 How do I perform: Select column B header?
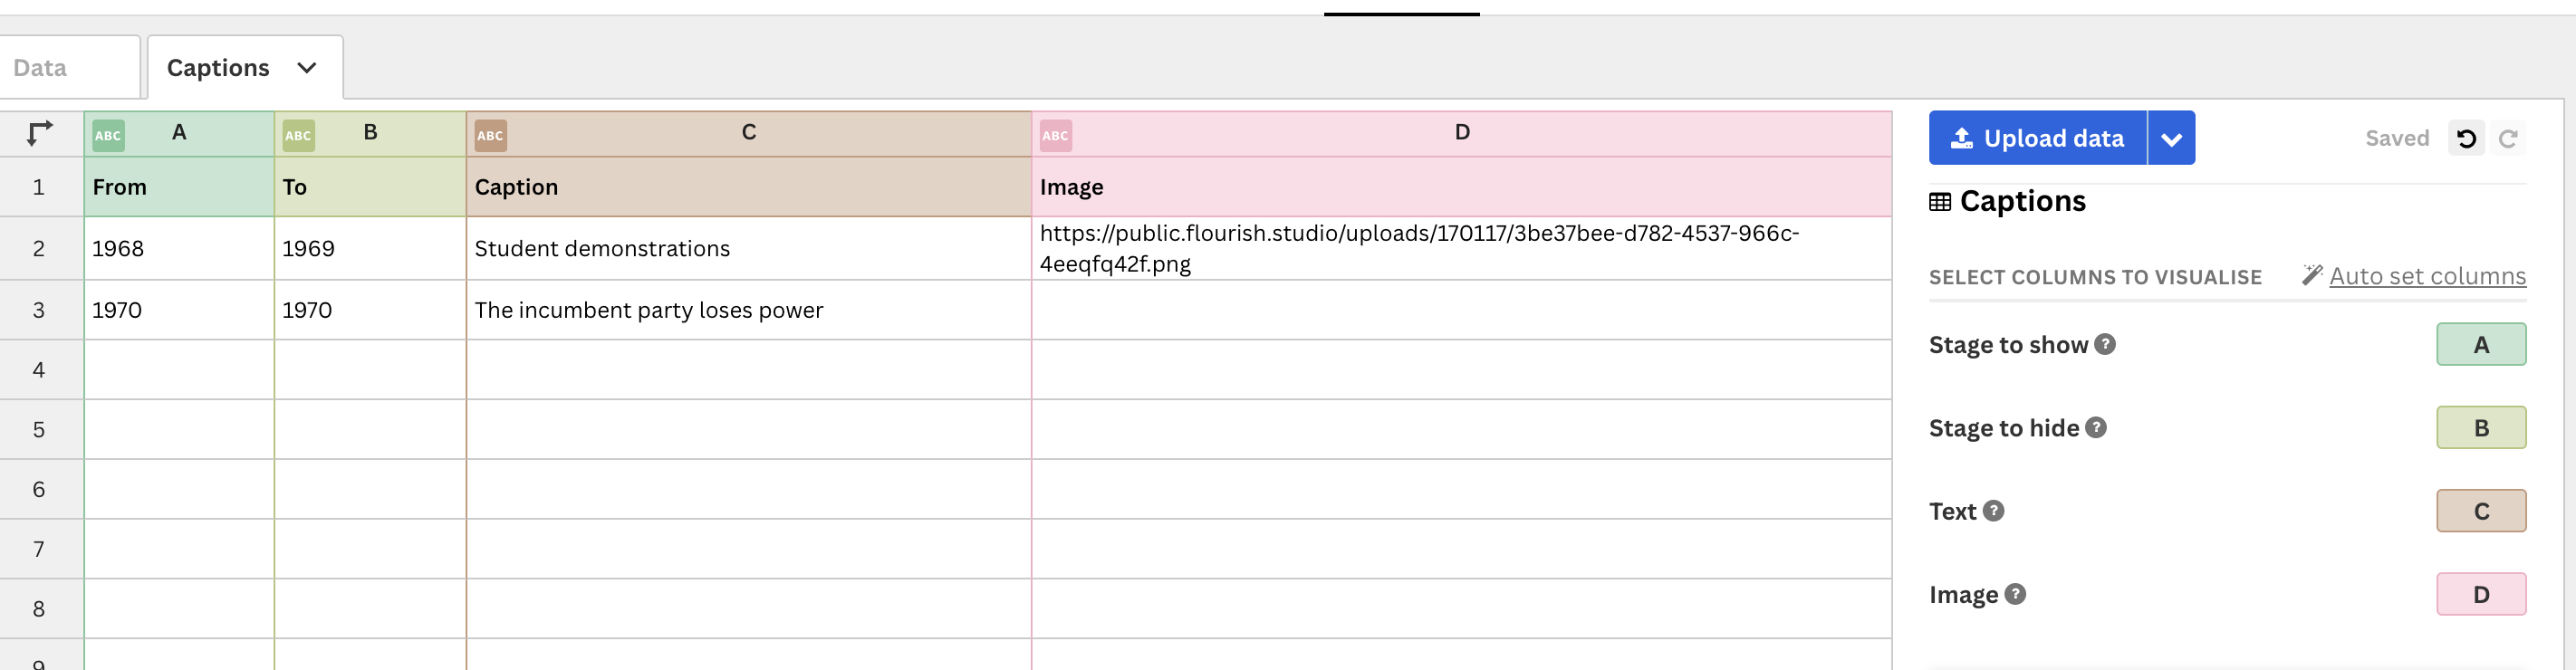click(370, 134)
